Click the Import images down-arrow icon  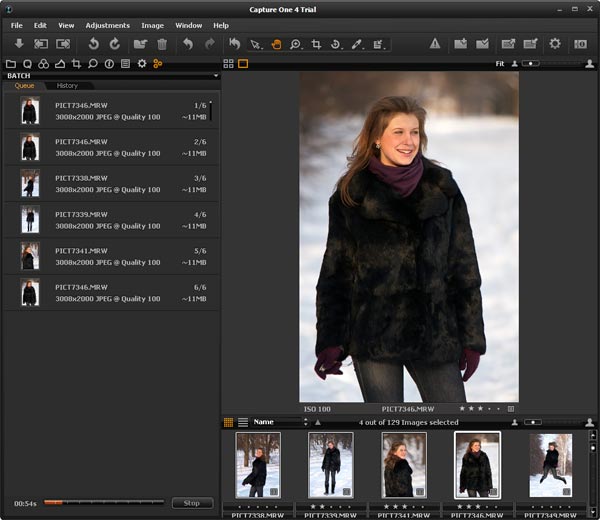click(x=19, y=44)
